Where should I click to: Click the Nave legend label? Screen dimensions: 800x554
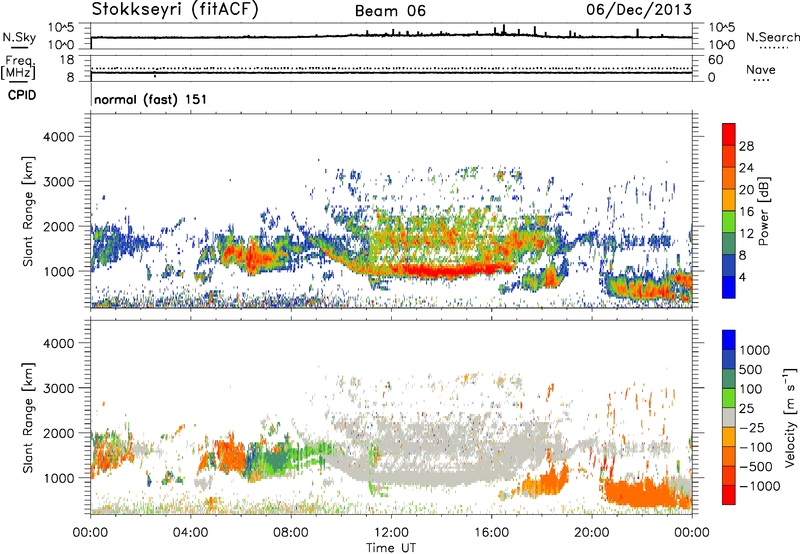click(x=760, y=69)
